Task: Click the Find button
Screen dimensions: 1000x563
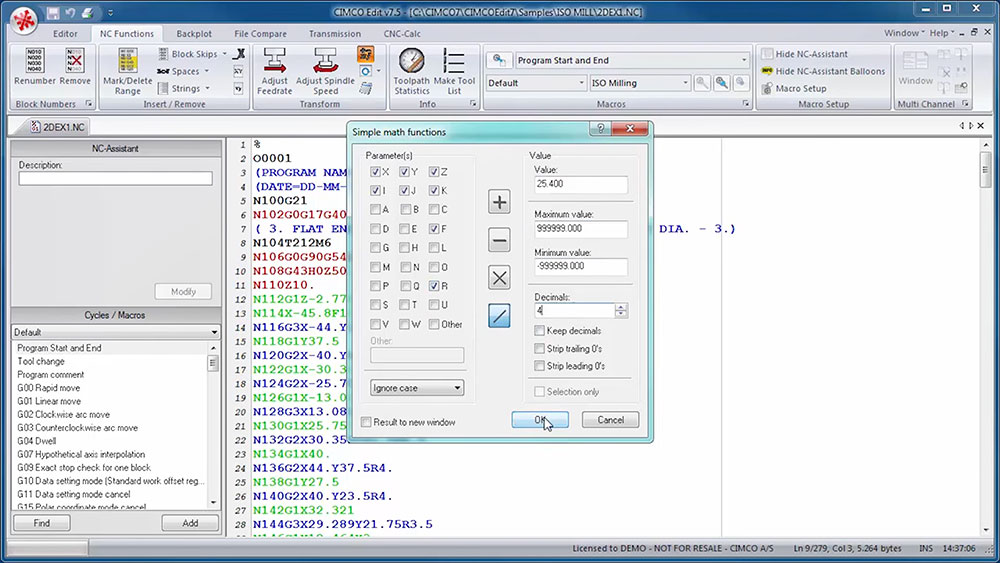Action: (x=41, y=523)
